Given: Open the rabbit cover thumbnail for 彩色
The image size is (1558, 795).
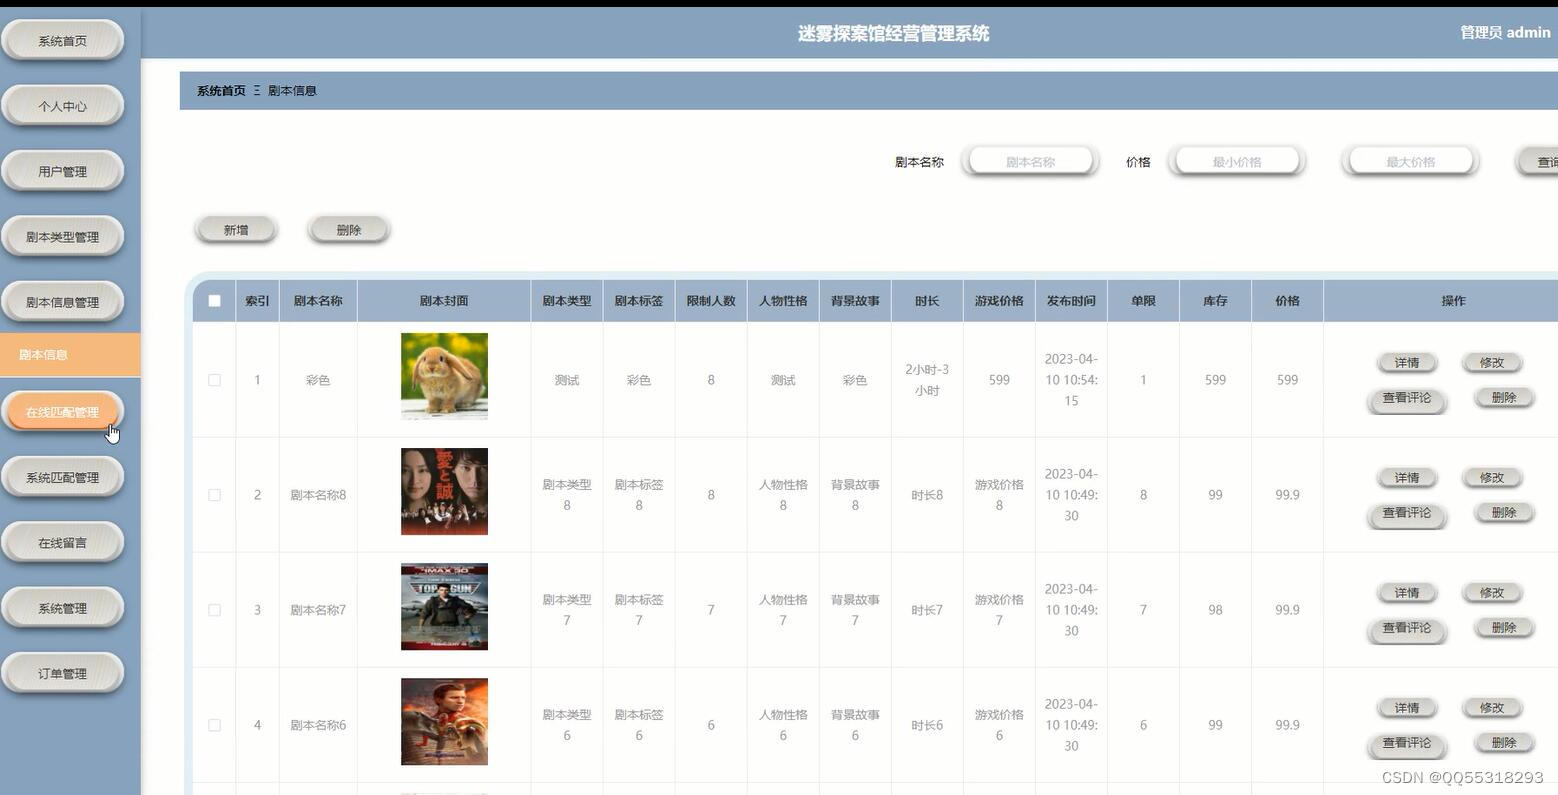Looking at the screenshot, I should point(444,376).
